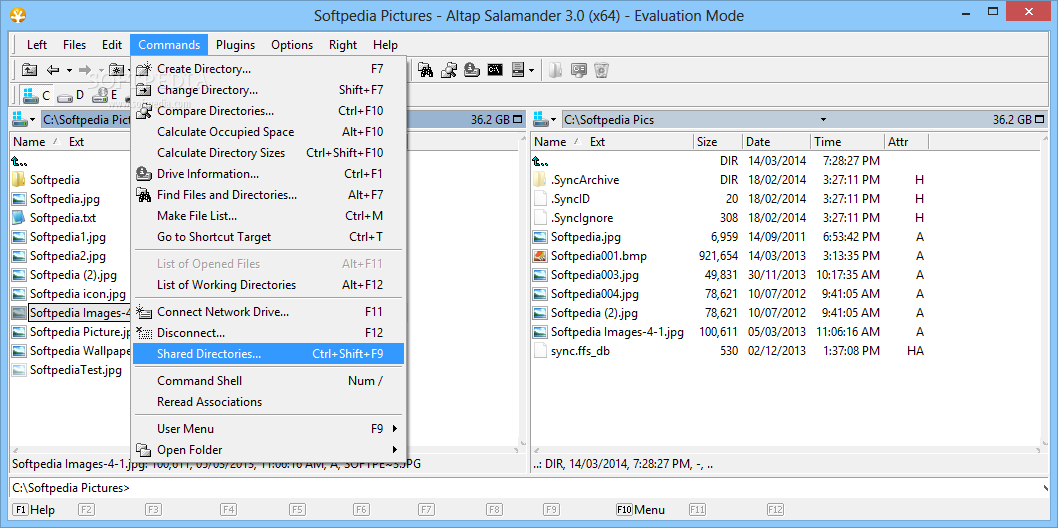Open the Help menu
Viewport: 1058px width, 528px height.
click(385, 45)
